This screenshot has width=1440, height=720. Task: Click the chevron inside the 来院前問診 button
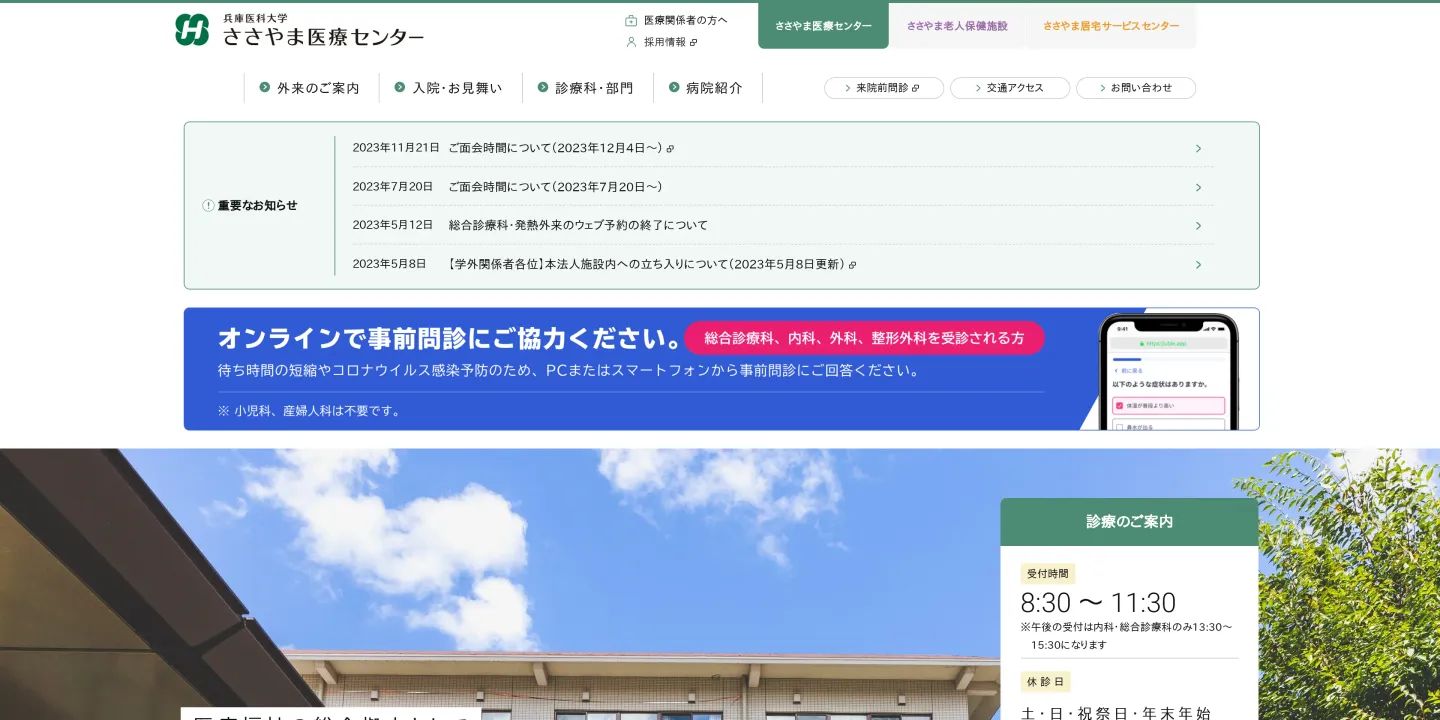point(848,88)
